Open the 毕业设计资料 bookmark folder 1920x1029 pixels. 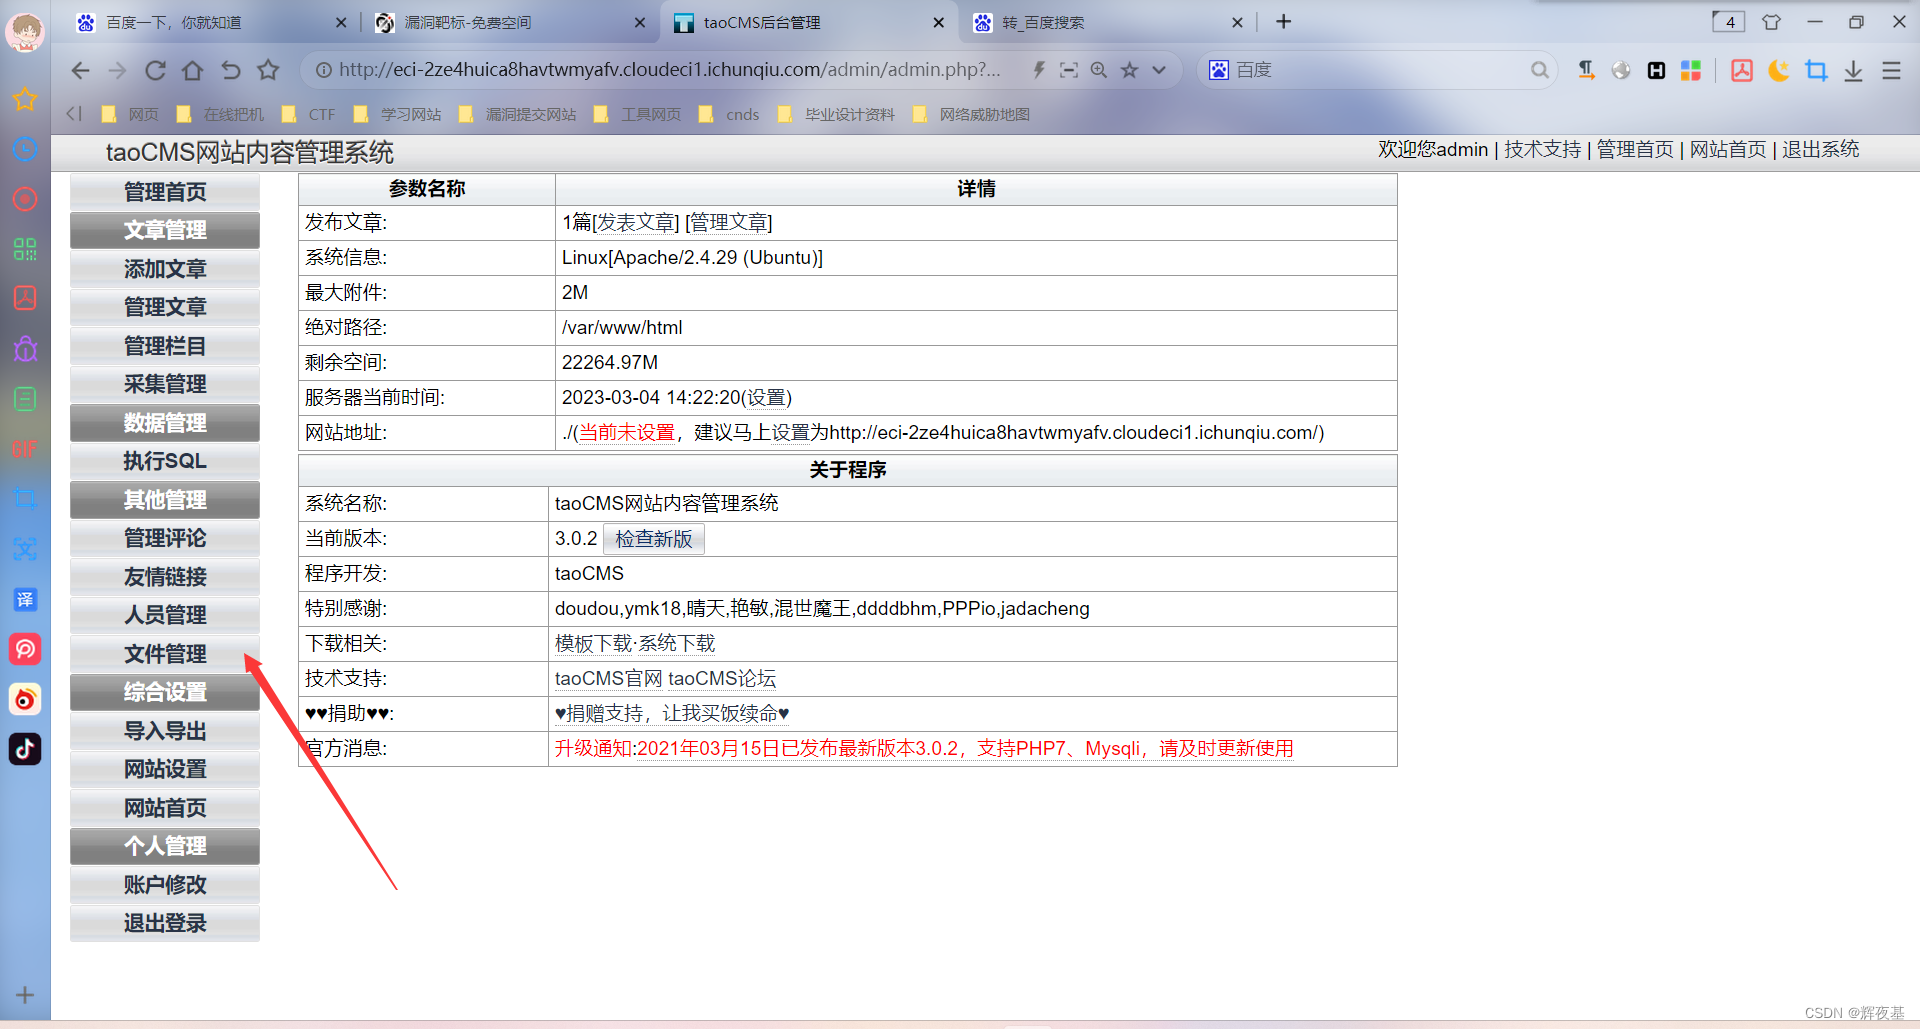click(837, 114)
